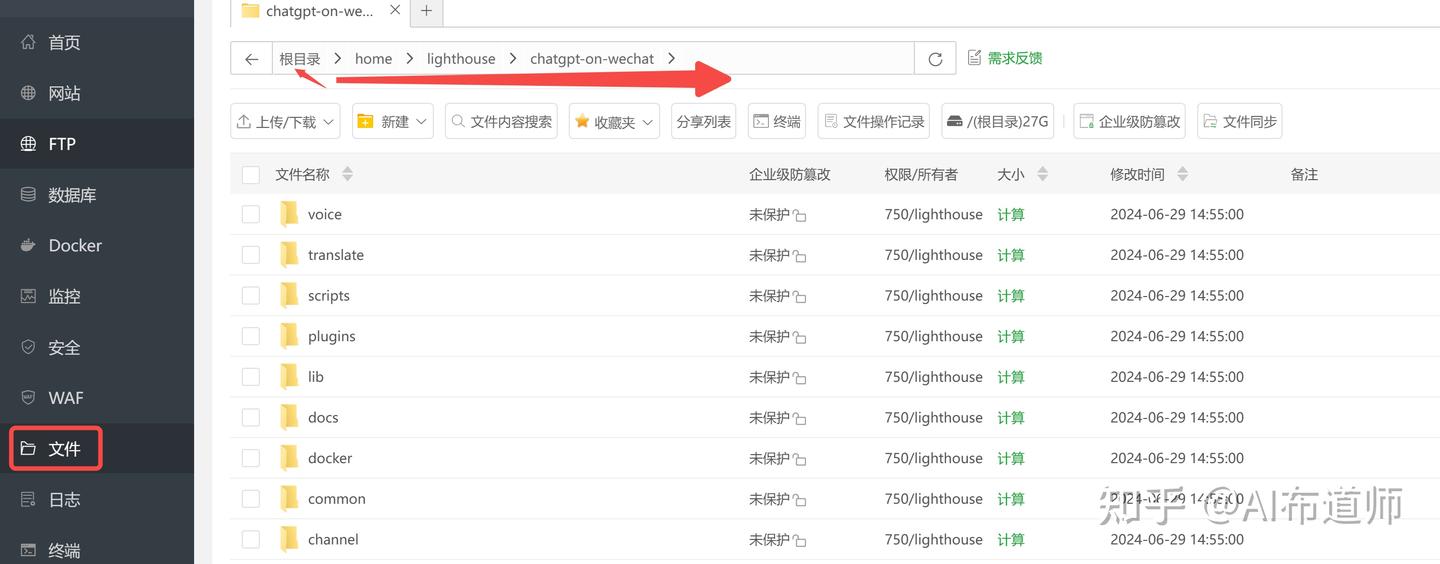The image size is (1440, 564).
Task: Check the common folder checkbox
Action: click(251, 499)
